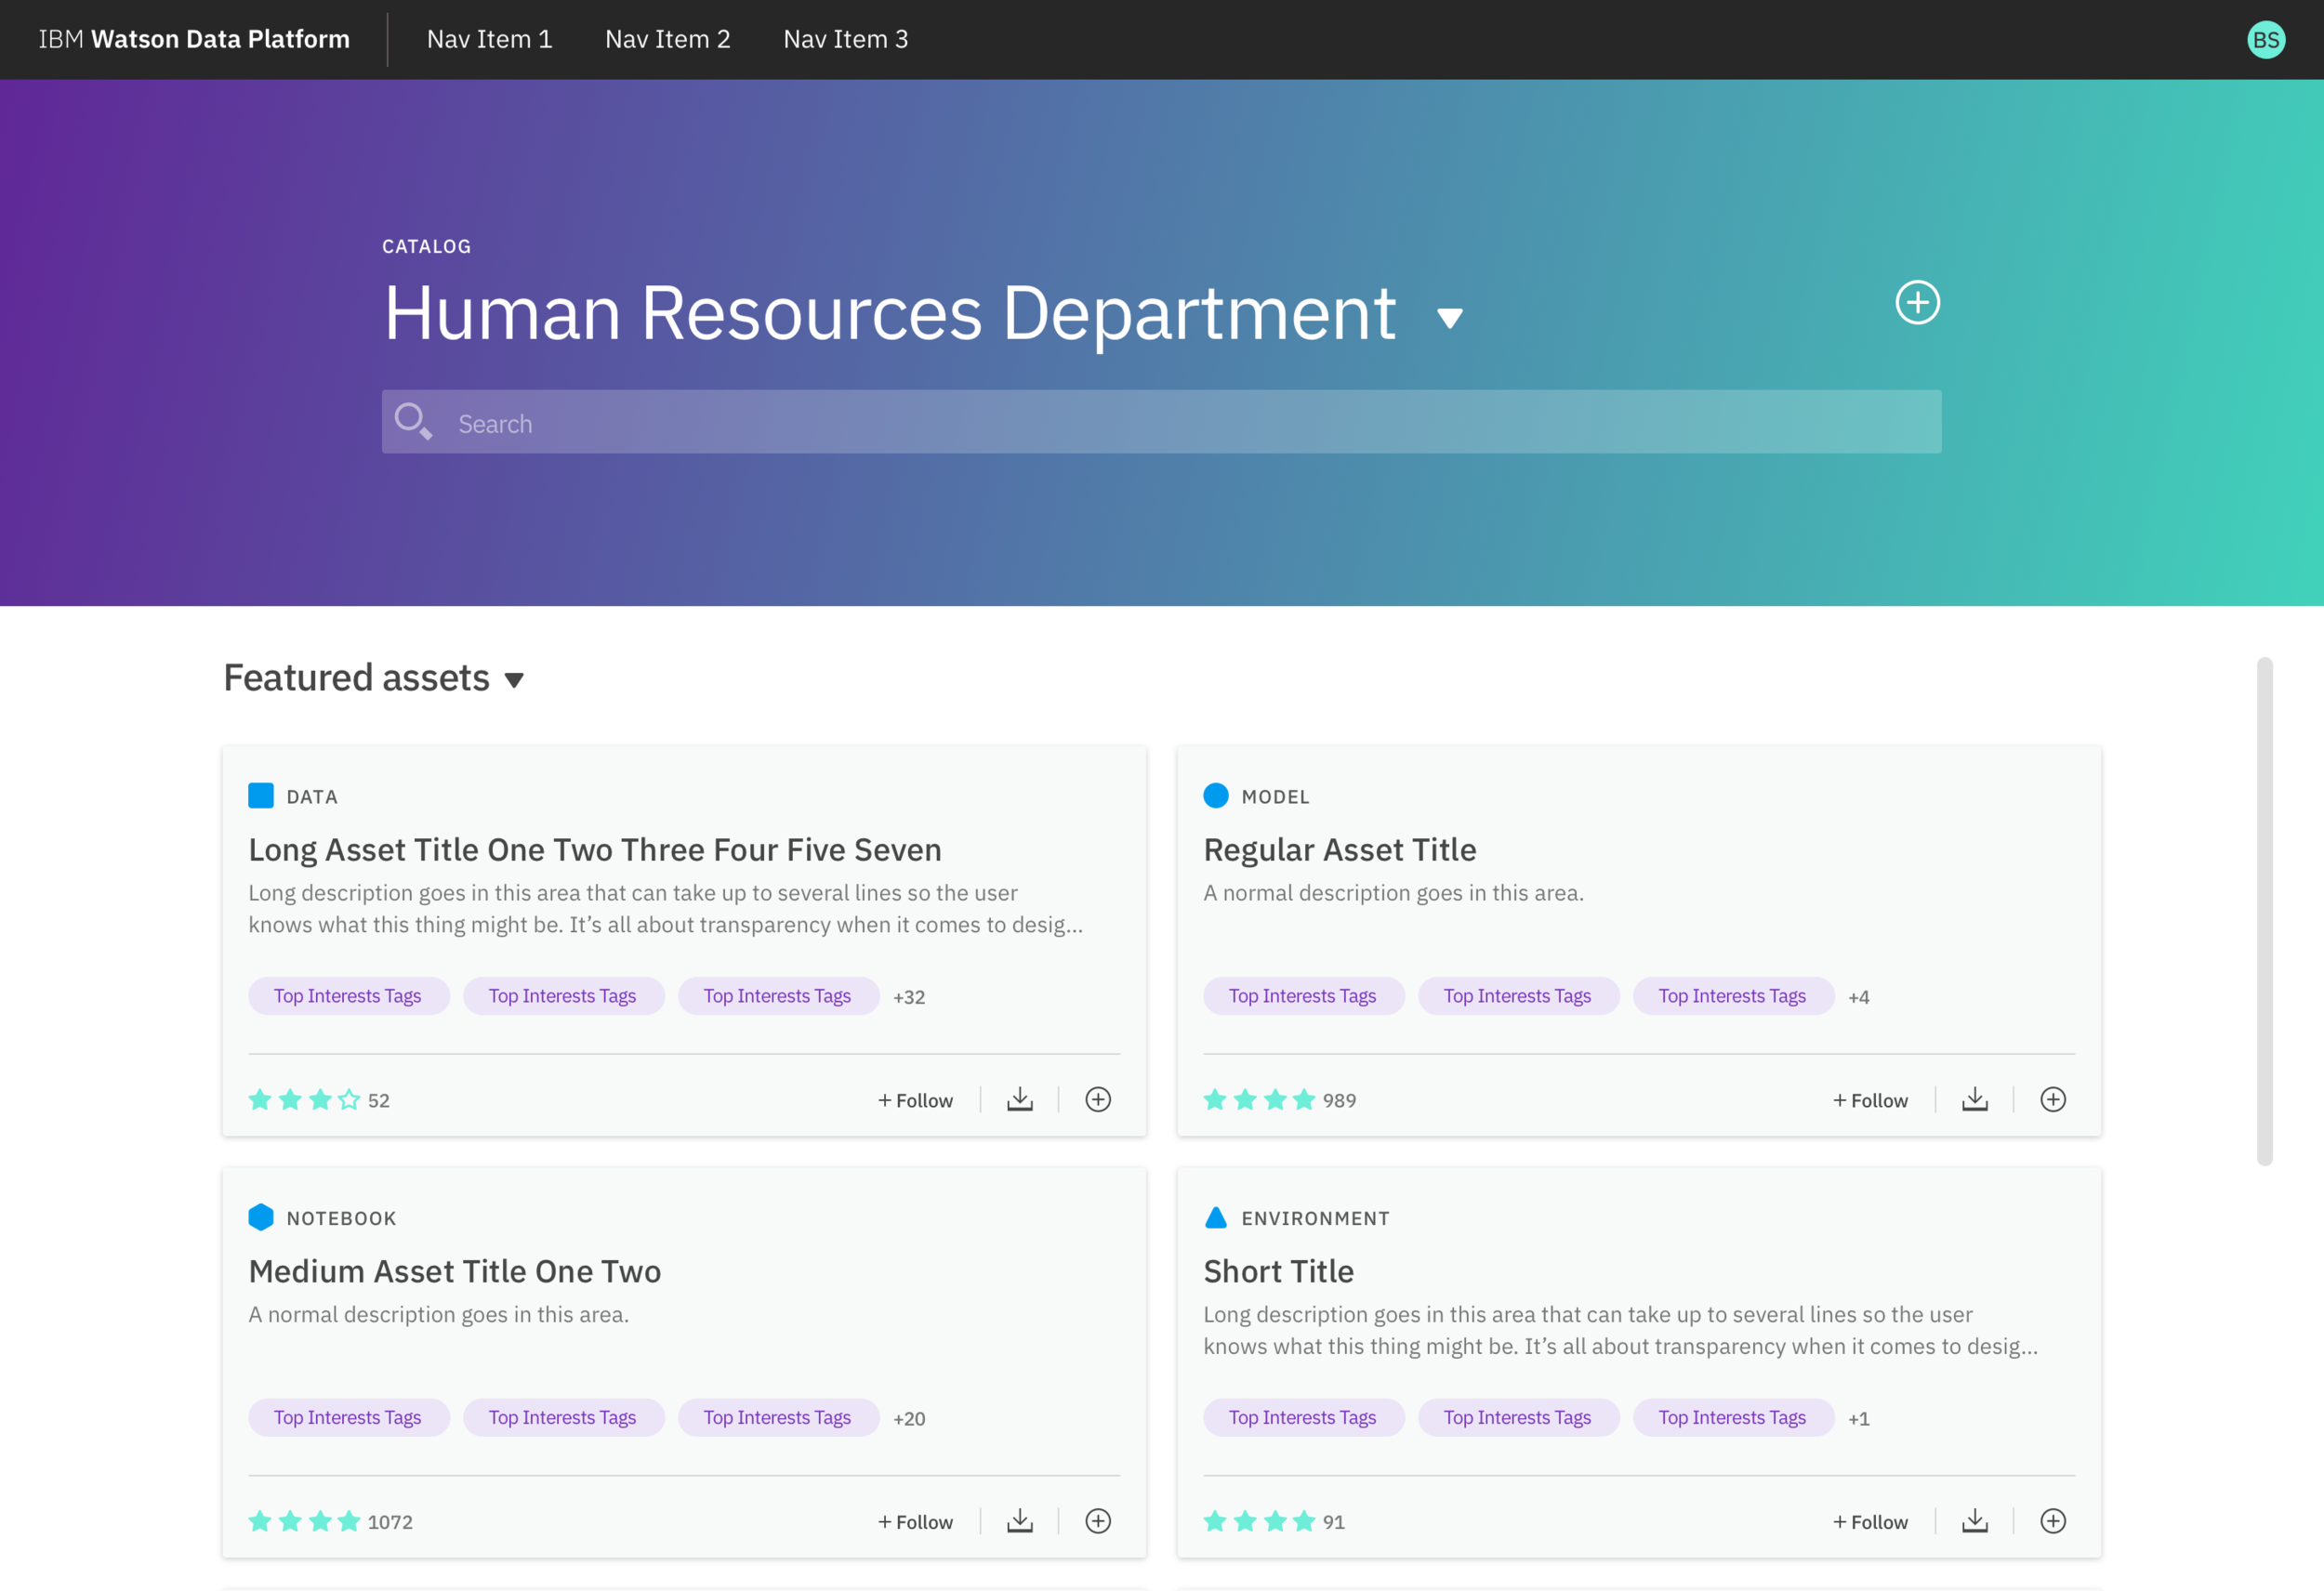The image size is (2324, 1591).
Task: Click the add circle icon on Short Title card
Action: click(x=2052, y=1521)
